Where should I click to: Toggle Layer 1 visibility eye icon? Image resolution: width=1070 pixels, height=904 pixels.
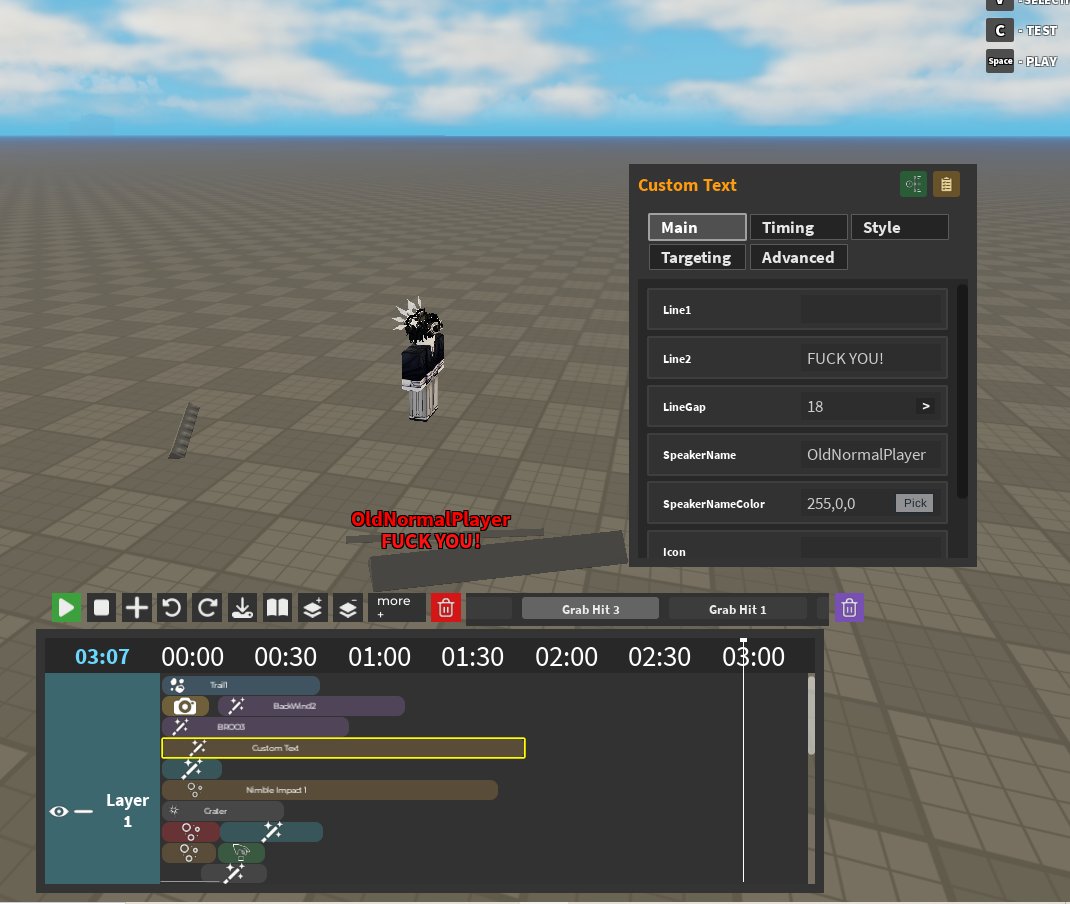tap(59, 811)
